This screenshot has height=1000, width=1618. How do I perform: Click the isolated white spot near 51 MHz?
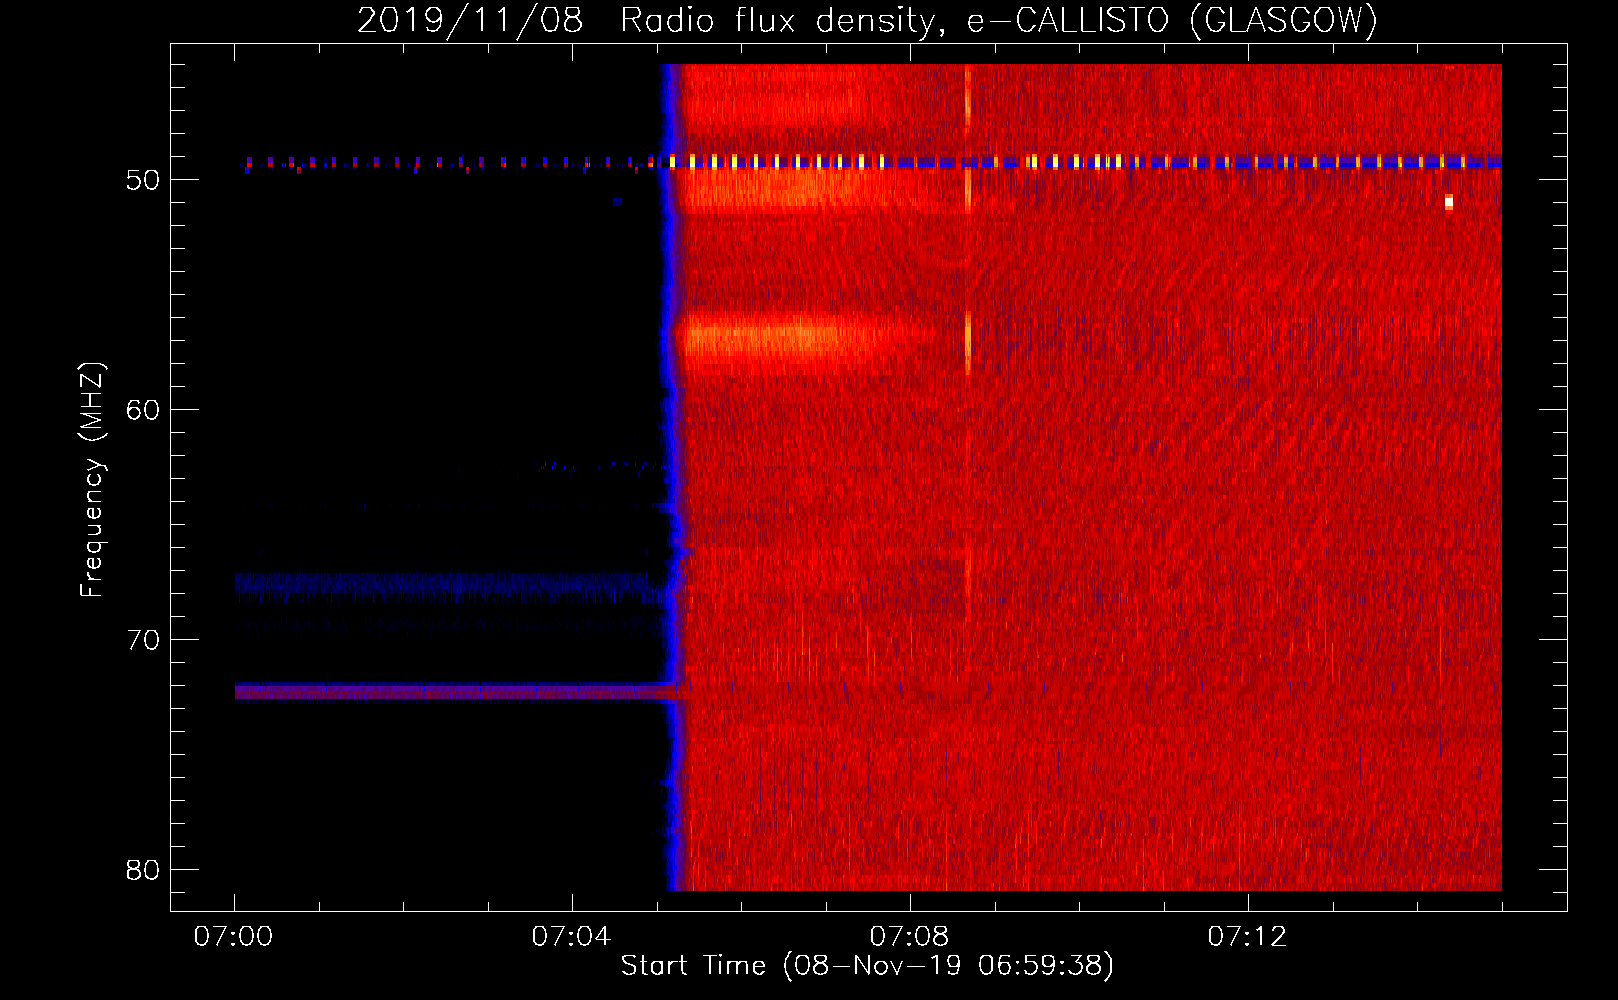pyautogui.click(x=1448, y=203)
